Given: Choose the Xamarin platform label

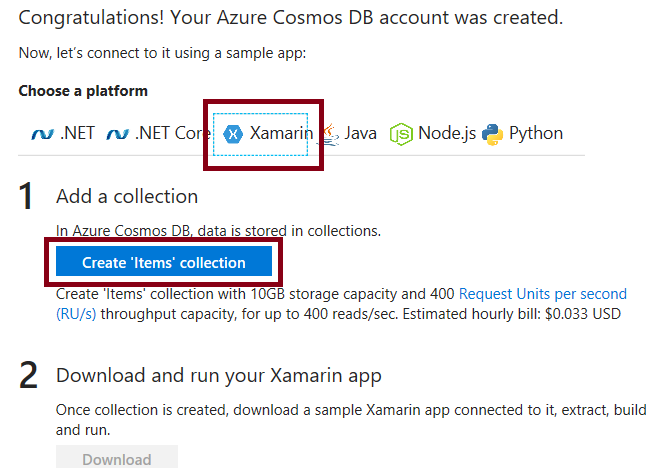Looking at the screenshot, I should point(281,134).
